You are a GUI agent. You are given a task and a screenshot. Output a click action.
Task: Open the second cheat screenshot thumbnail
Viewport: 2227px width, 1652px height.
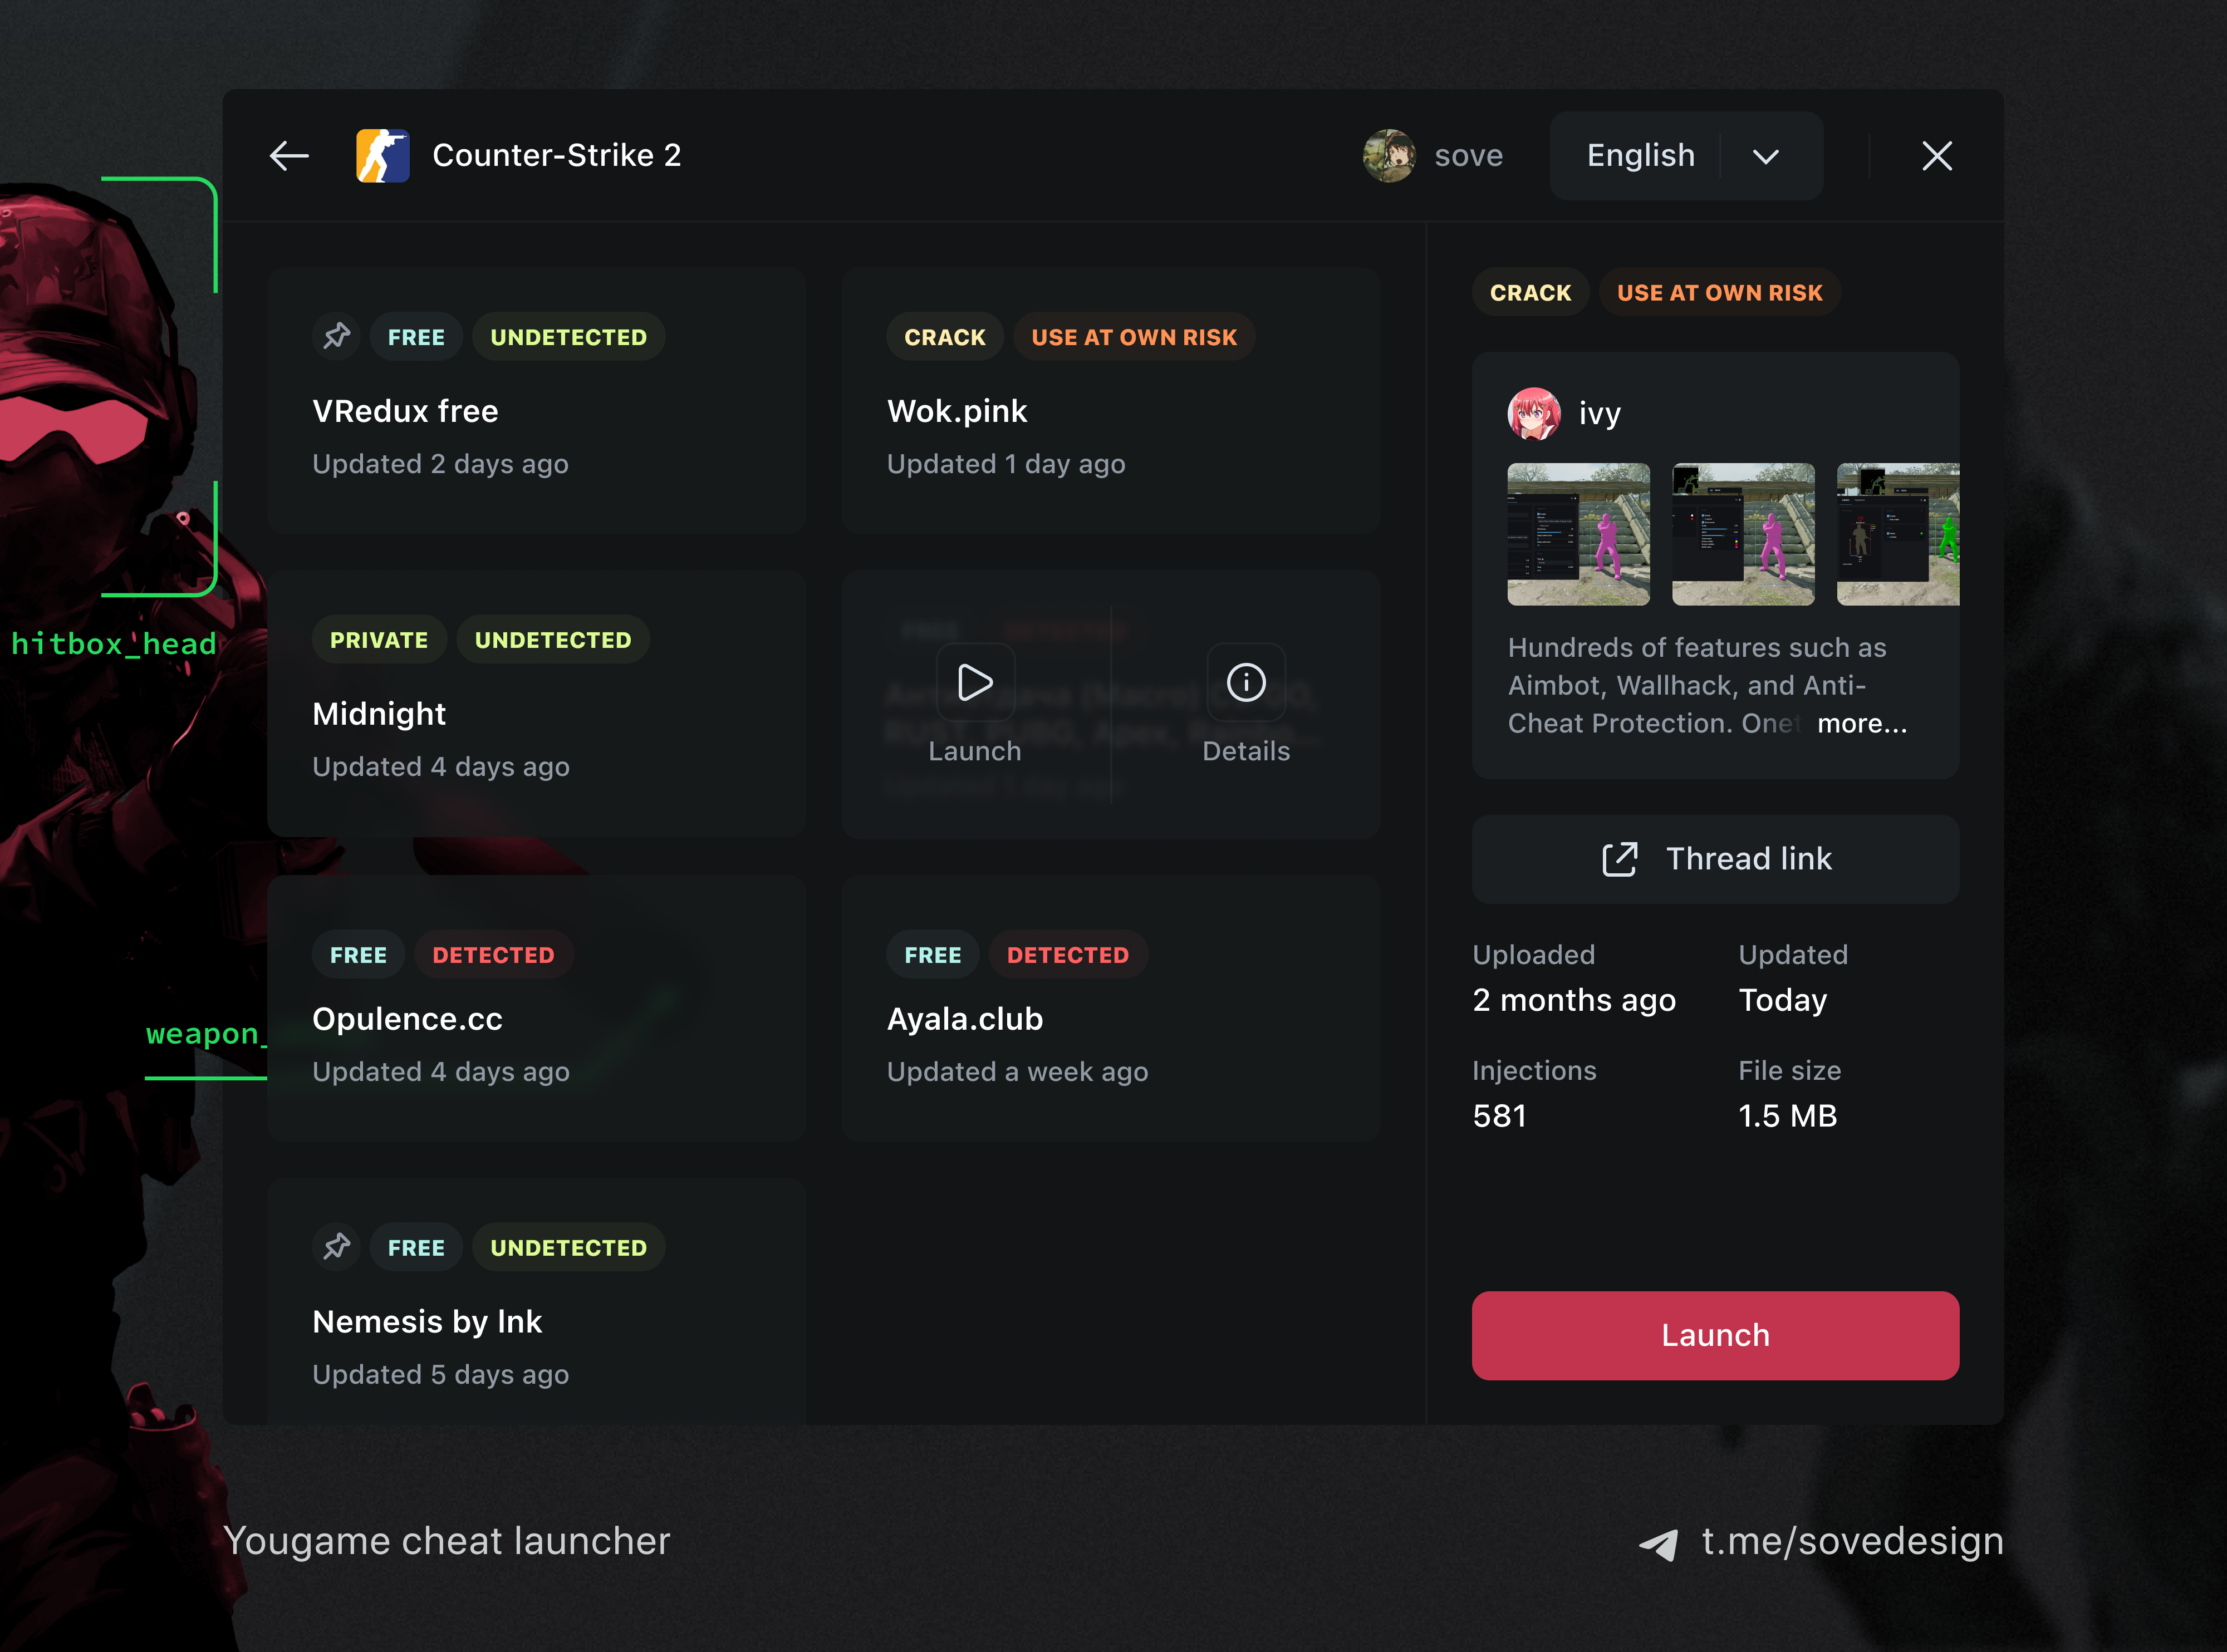[x=1743, y=534]
